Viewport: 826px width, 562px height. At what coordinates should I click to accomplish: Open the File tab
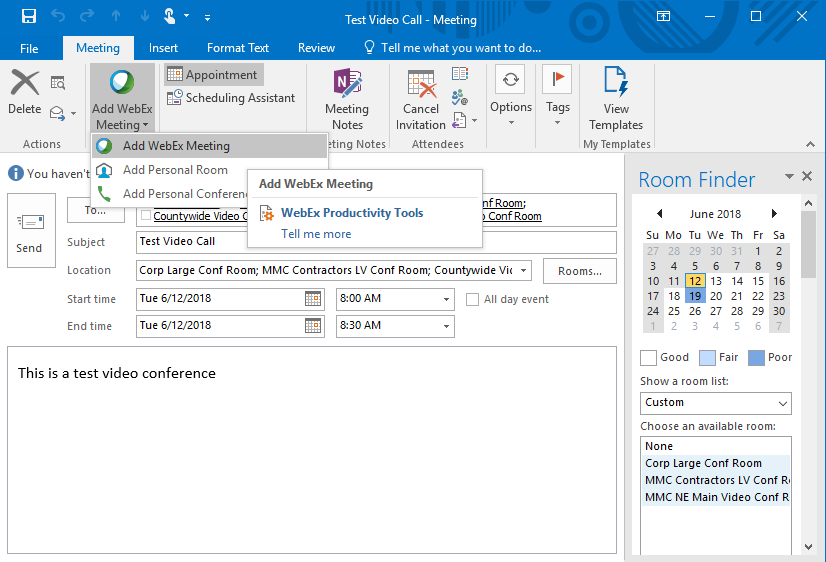(29, 48)
